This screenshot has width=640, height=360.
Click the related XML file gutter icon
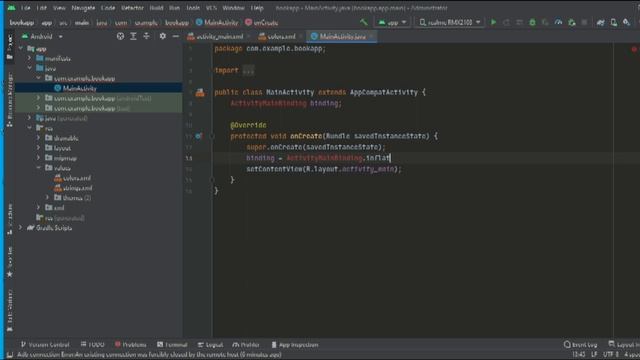click(x=200, y=93)
